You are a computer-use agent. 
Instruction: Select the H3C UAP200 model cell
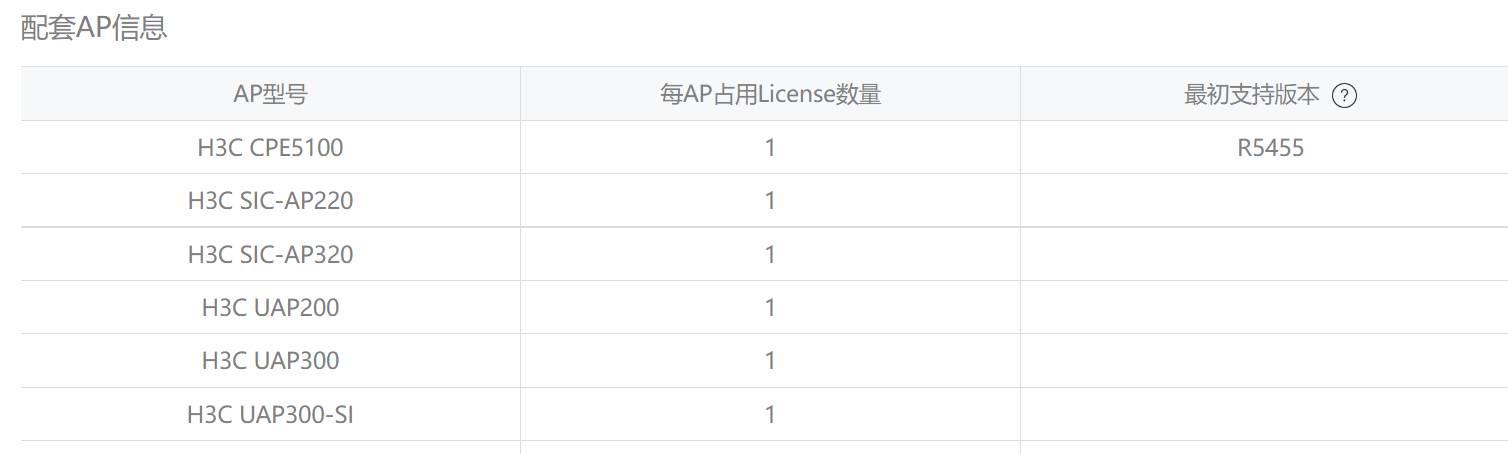[270, 307]
